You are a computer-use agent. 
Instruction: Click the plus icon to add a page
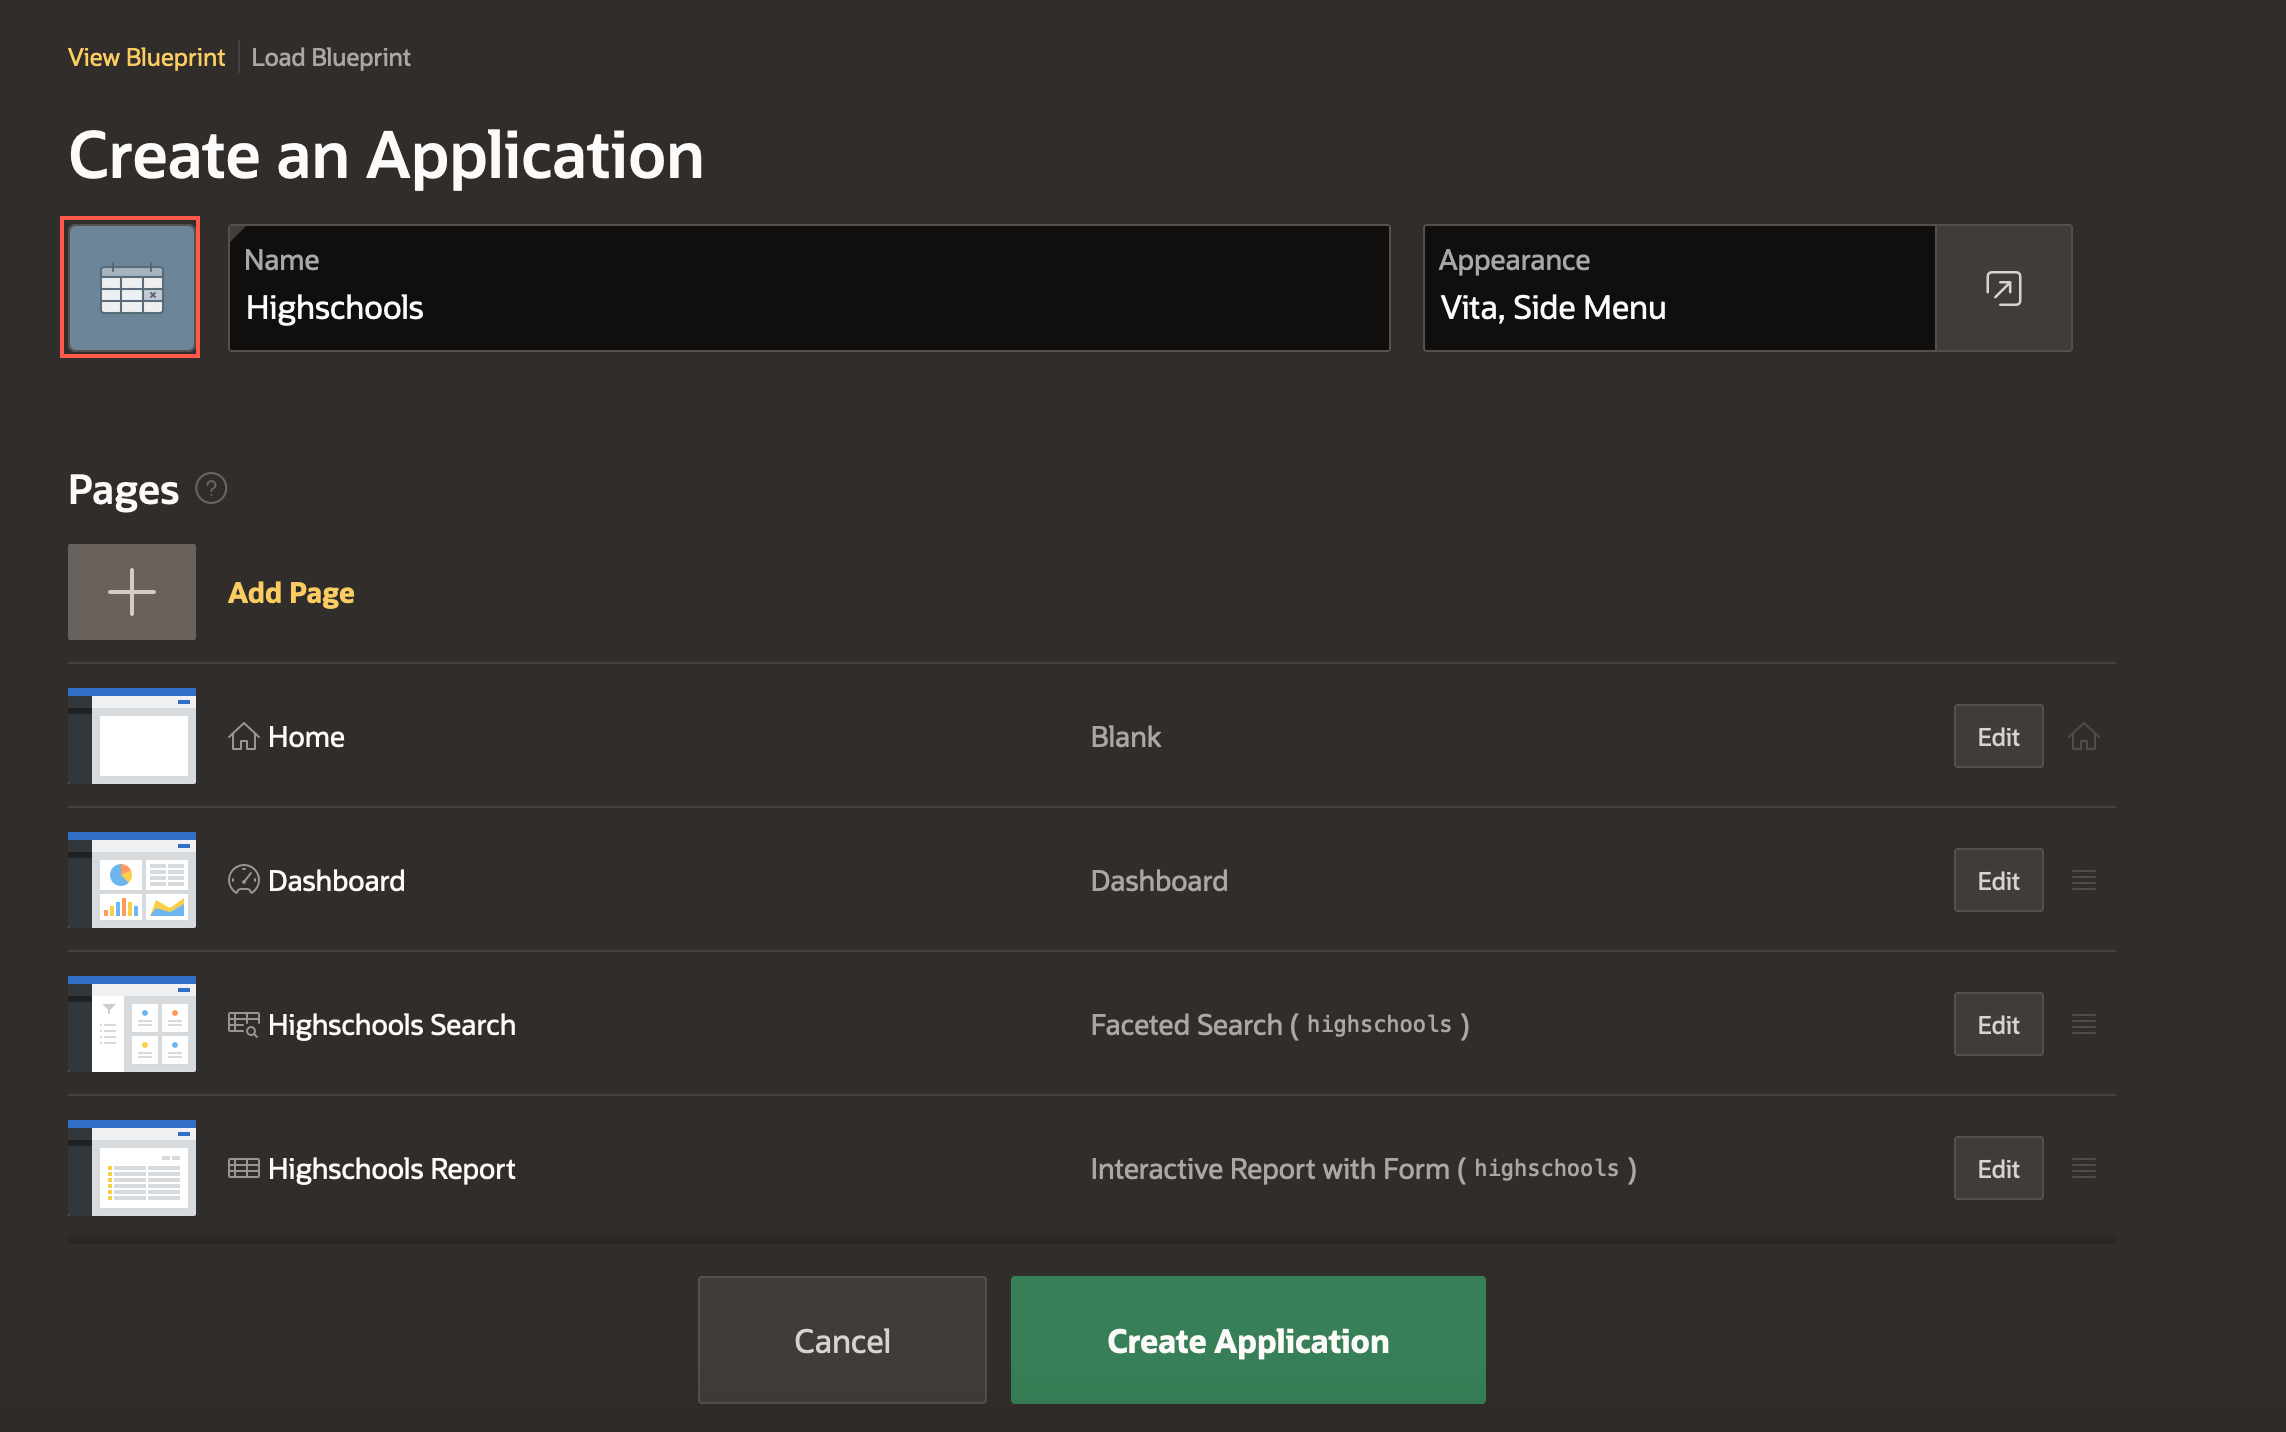coord(132,592)
